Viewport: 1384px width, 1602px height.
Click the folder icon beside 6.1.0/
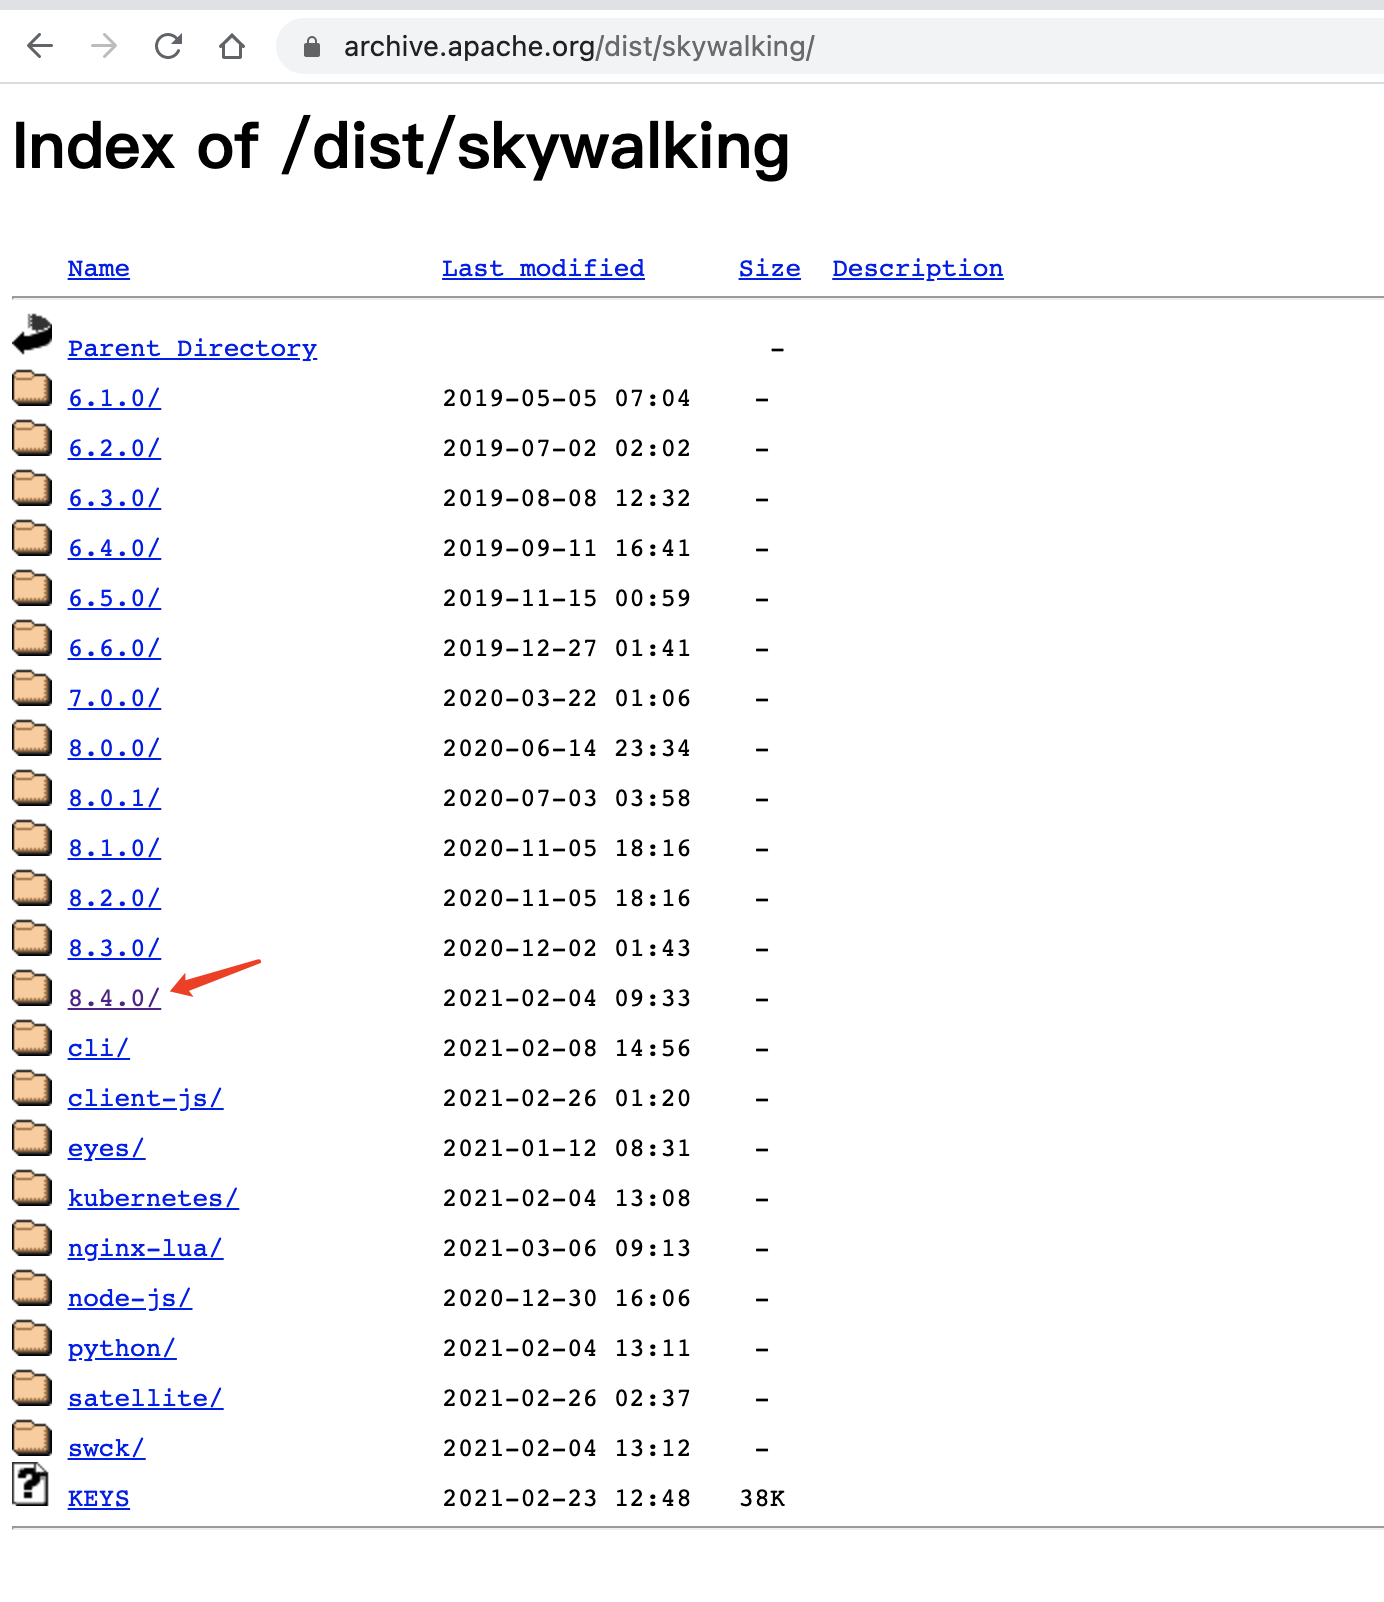click(32, 388)
